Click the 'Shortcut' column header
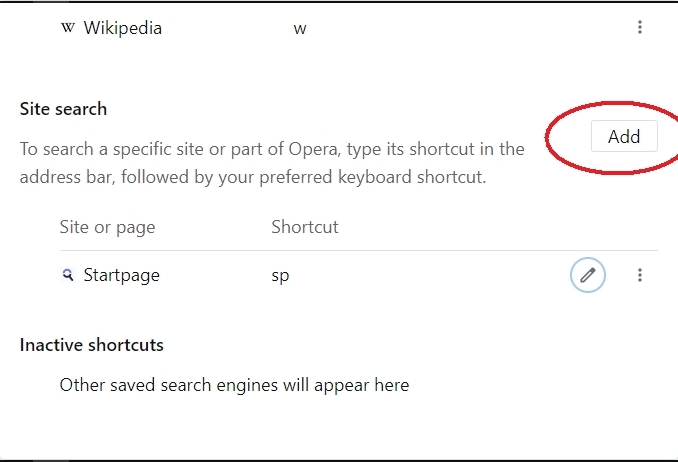Viewport: 678px width, 462px height. 305,227
